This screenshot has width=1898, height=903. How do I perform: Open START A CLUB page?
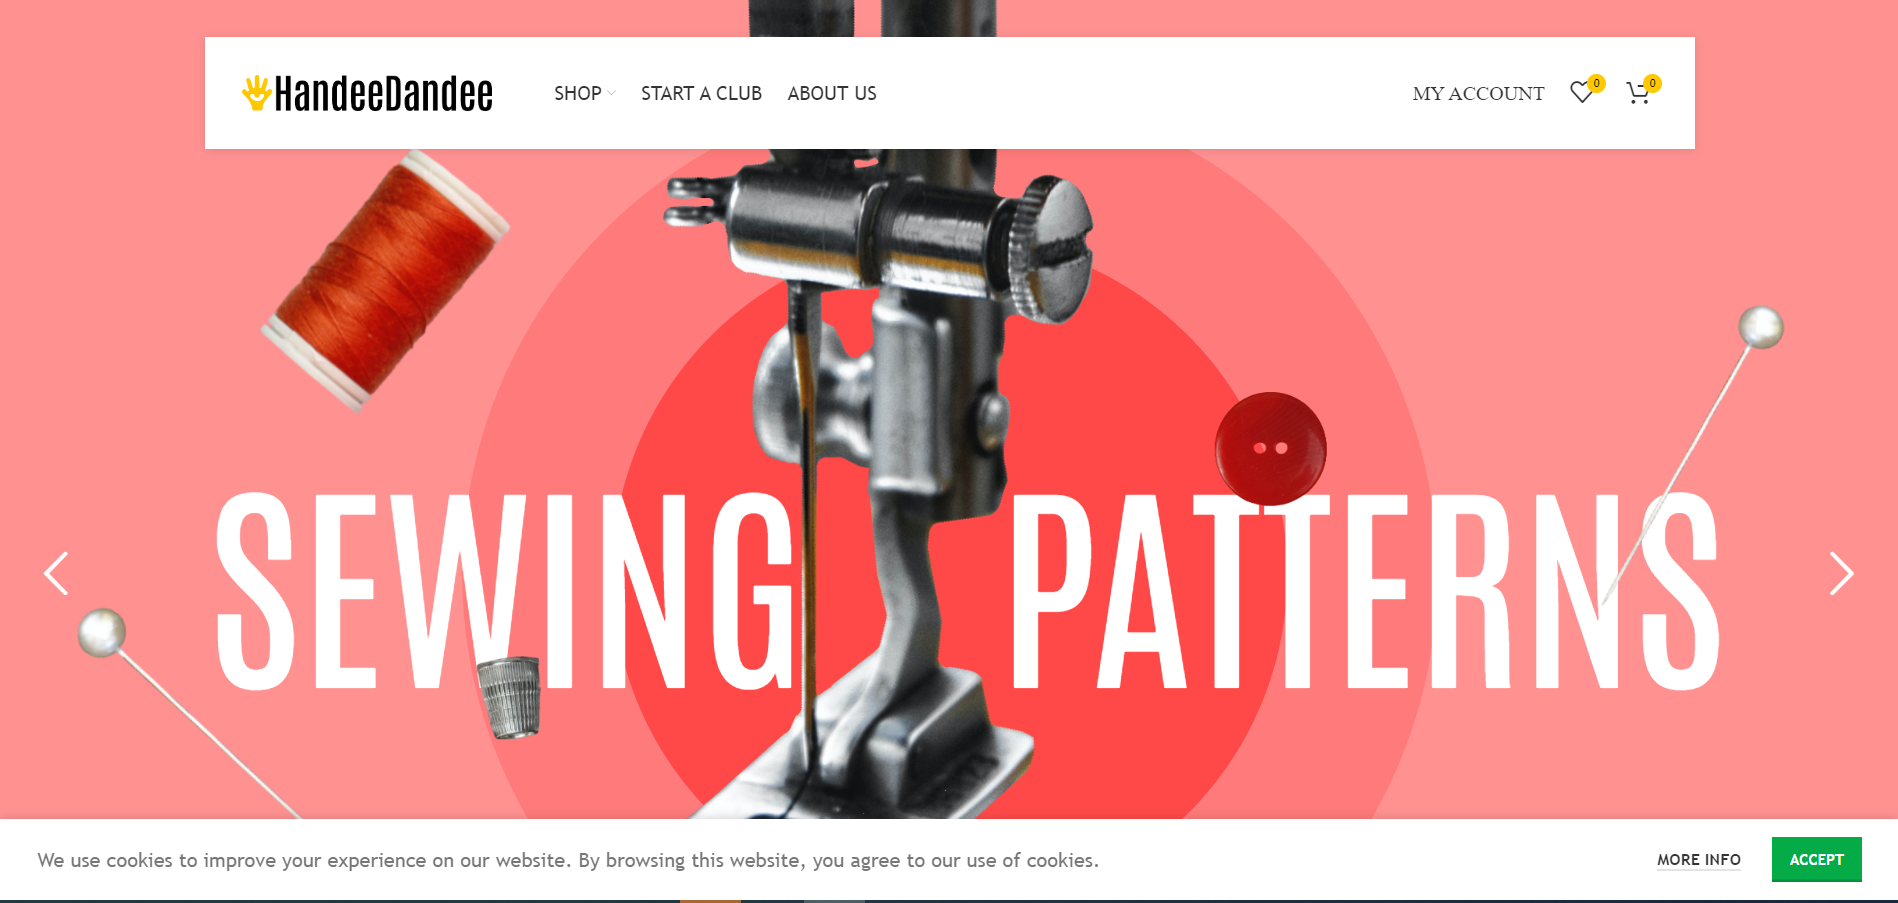[x=701, y=93]
